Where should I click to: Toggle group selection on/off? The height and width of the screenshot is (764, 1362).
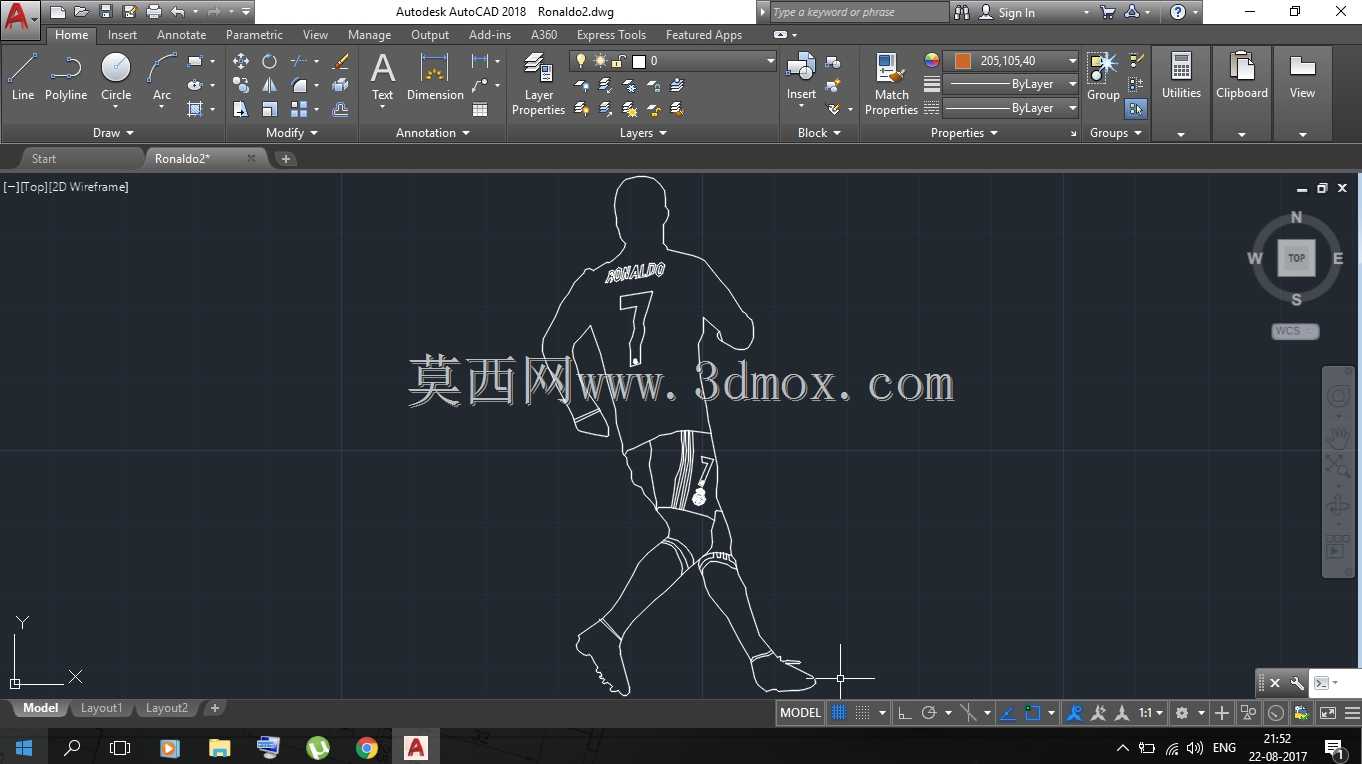(x=1136, y=108)
